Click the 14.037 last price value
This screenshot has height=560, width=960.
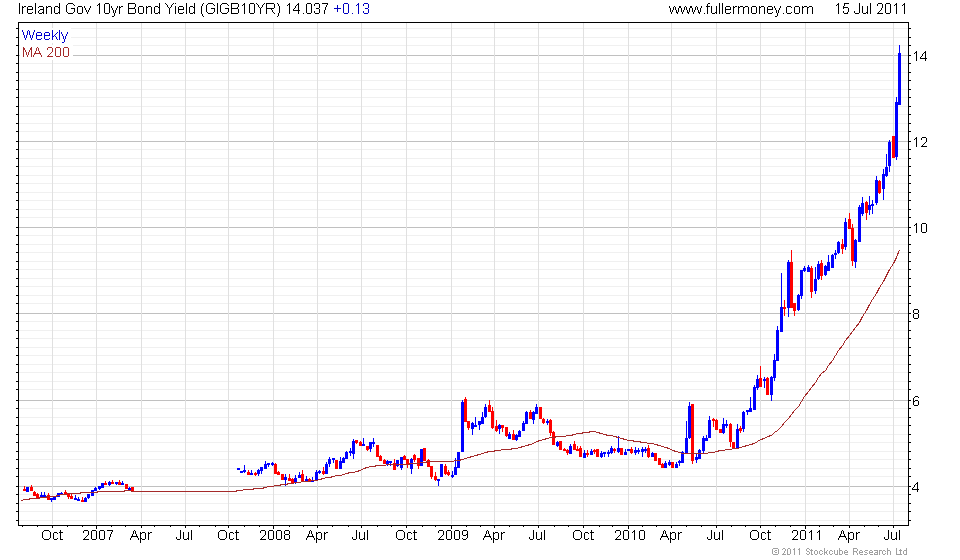(307, 9)
